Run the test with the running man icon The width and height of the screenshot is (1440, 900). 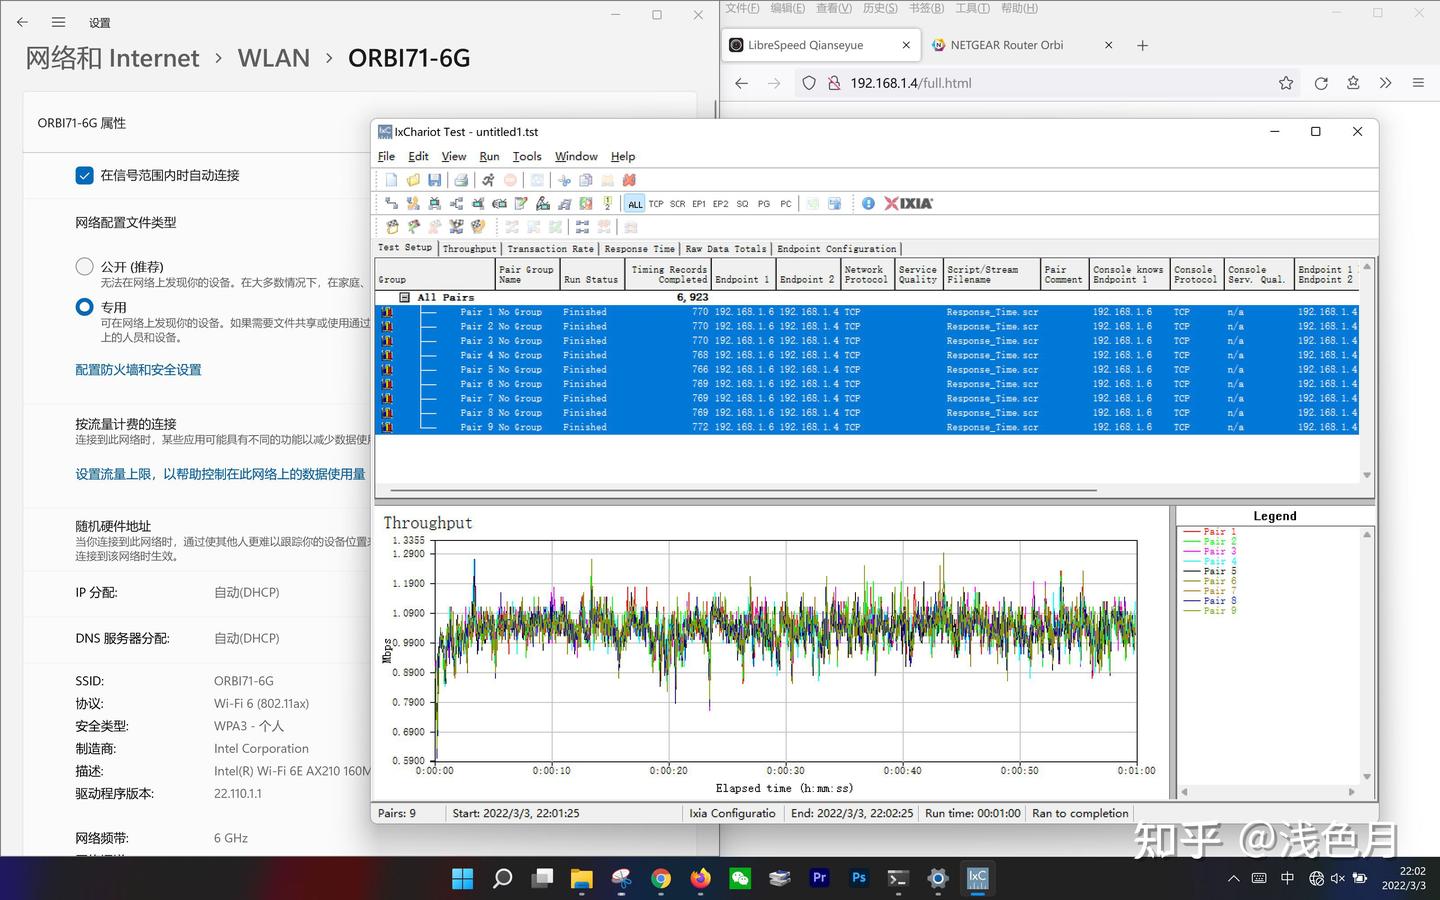coord(487,179)
